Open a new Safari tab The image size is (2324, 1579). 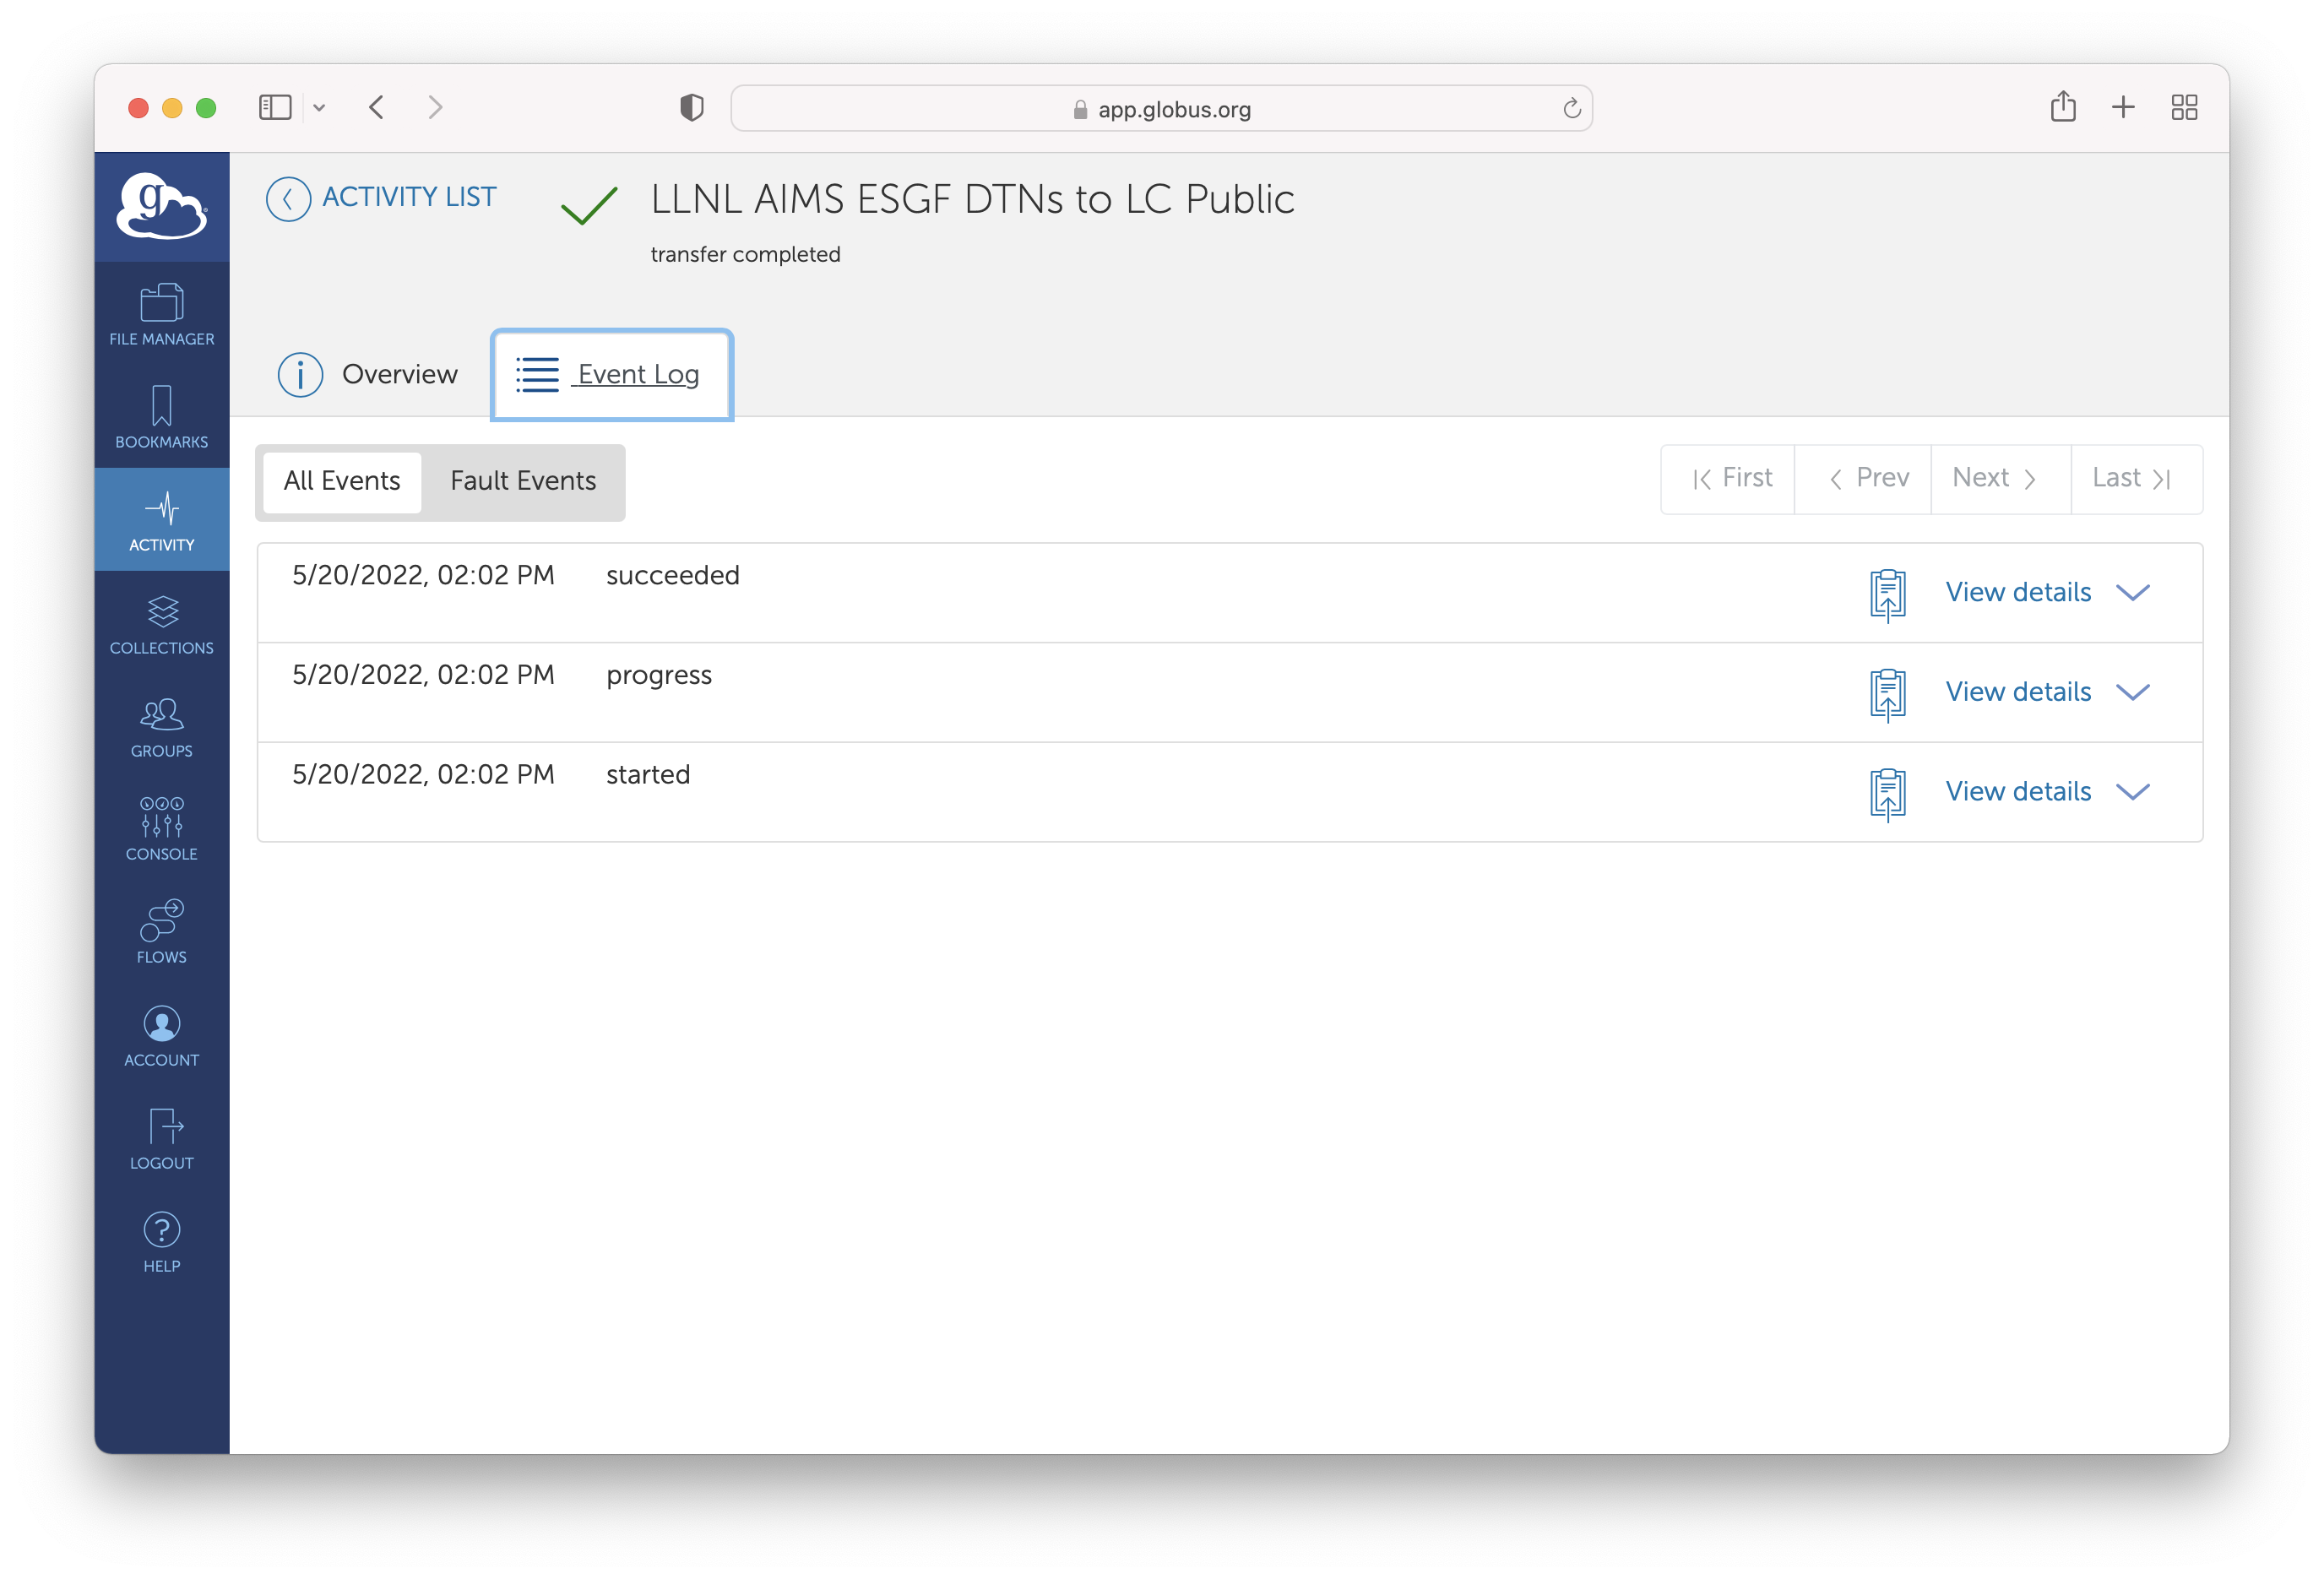pos(2123,107)
